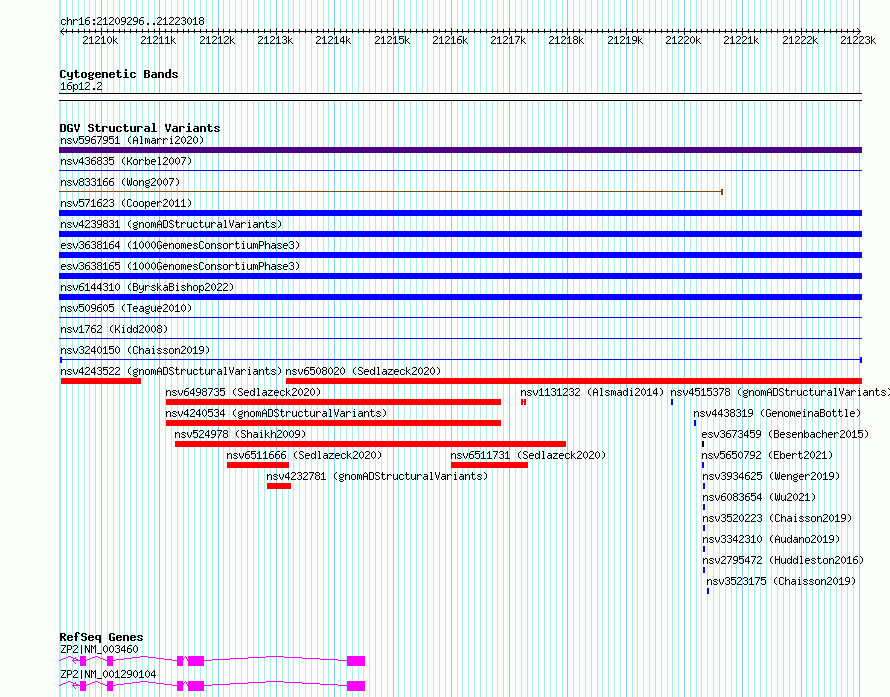Screen dimensions: 890x697
Task: Select nsv3520223 (Chaisson2019) variant label
Action: click(777, 518)
